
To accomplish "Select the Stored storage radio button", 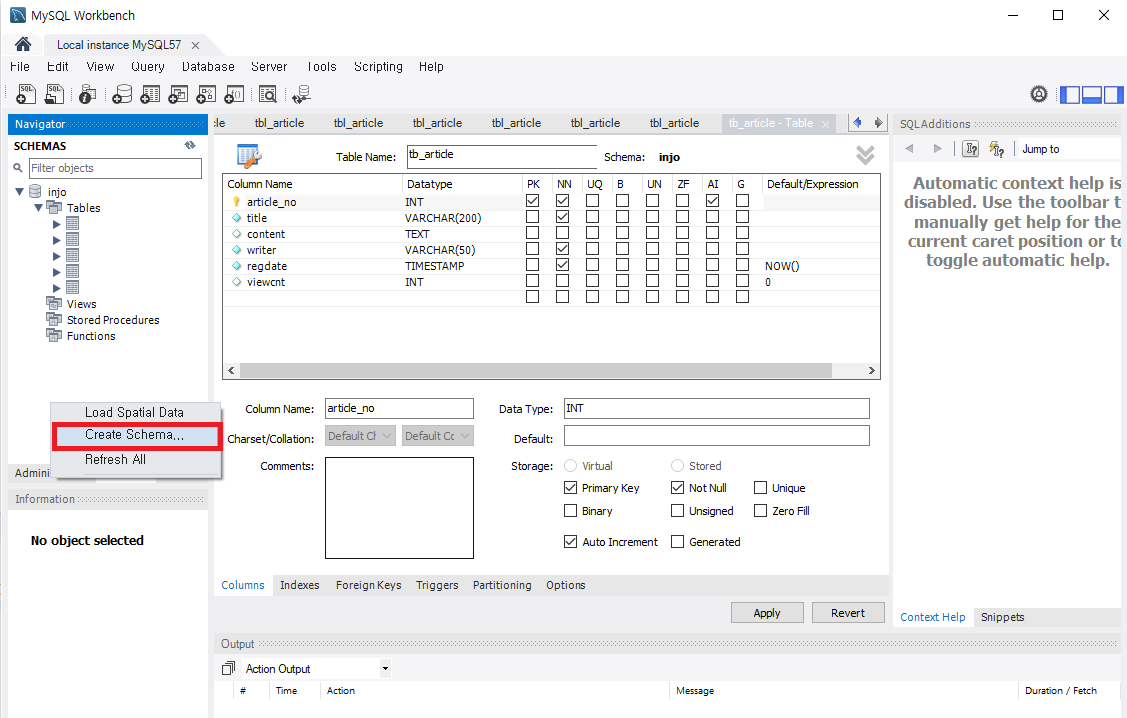I will tap(677, 466).
